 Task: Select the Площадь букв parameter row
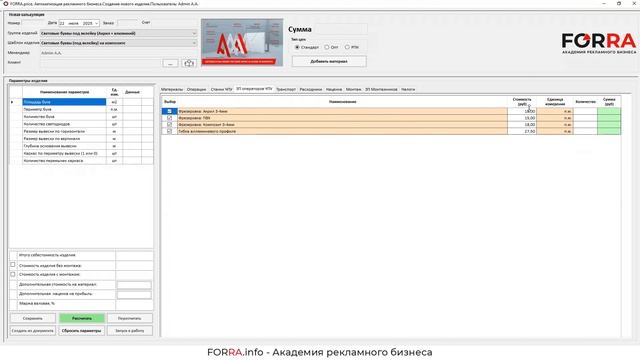click(x=64, y=102)
